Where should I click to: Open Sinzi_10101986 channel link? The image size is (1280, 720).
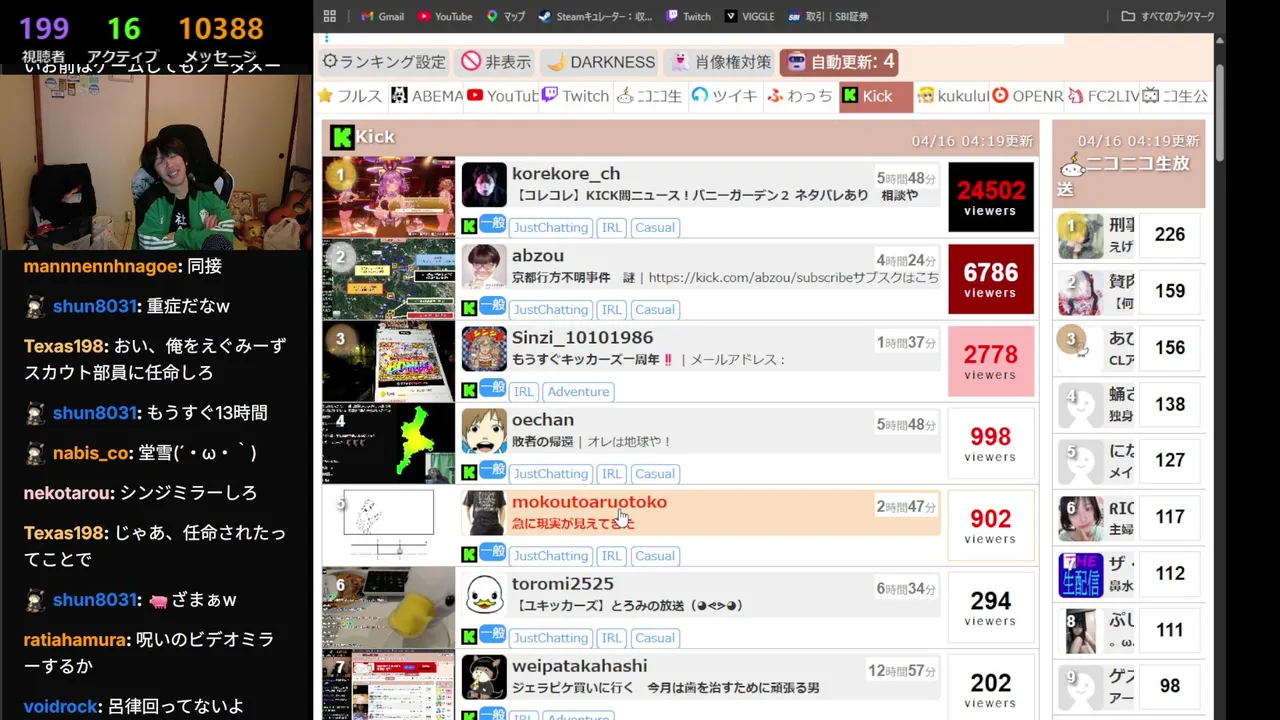[582, 338]
